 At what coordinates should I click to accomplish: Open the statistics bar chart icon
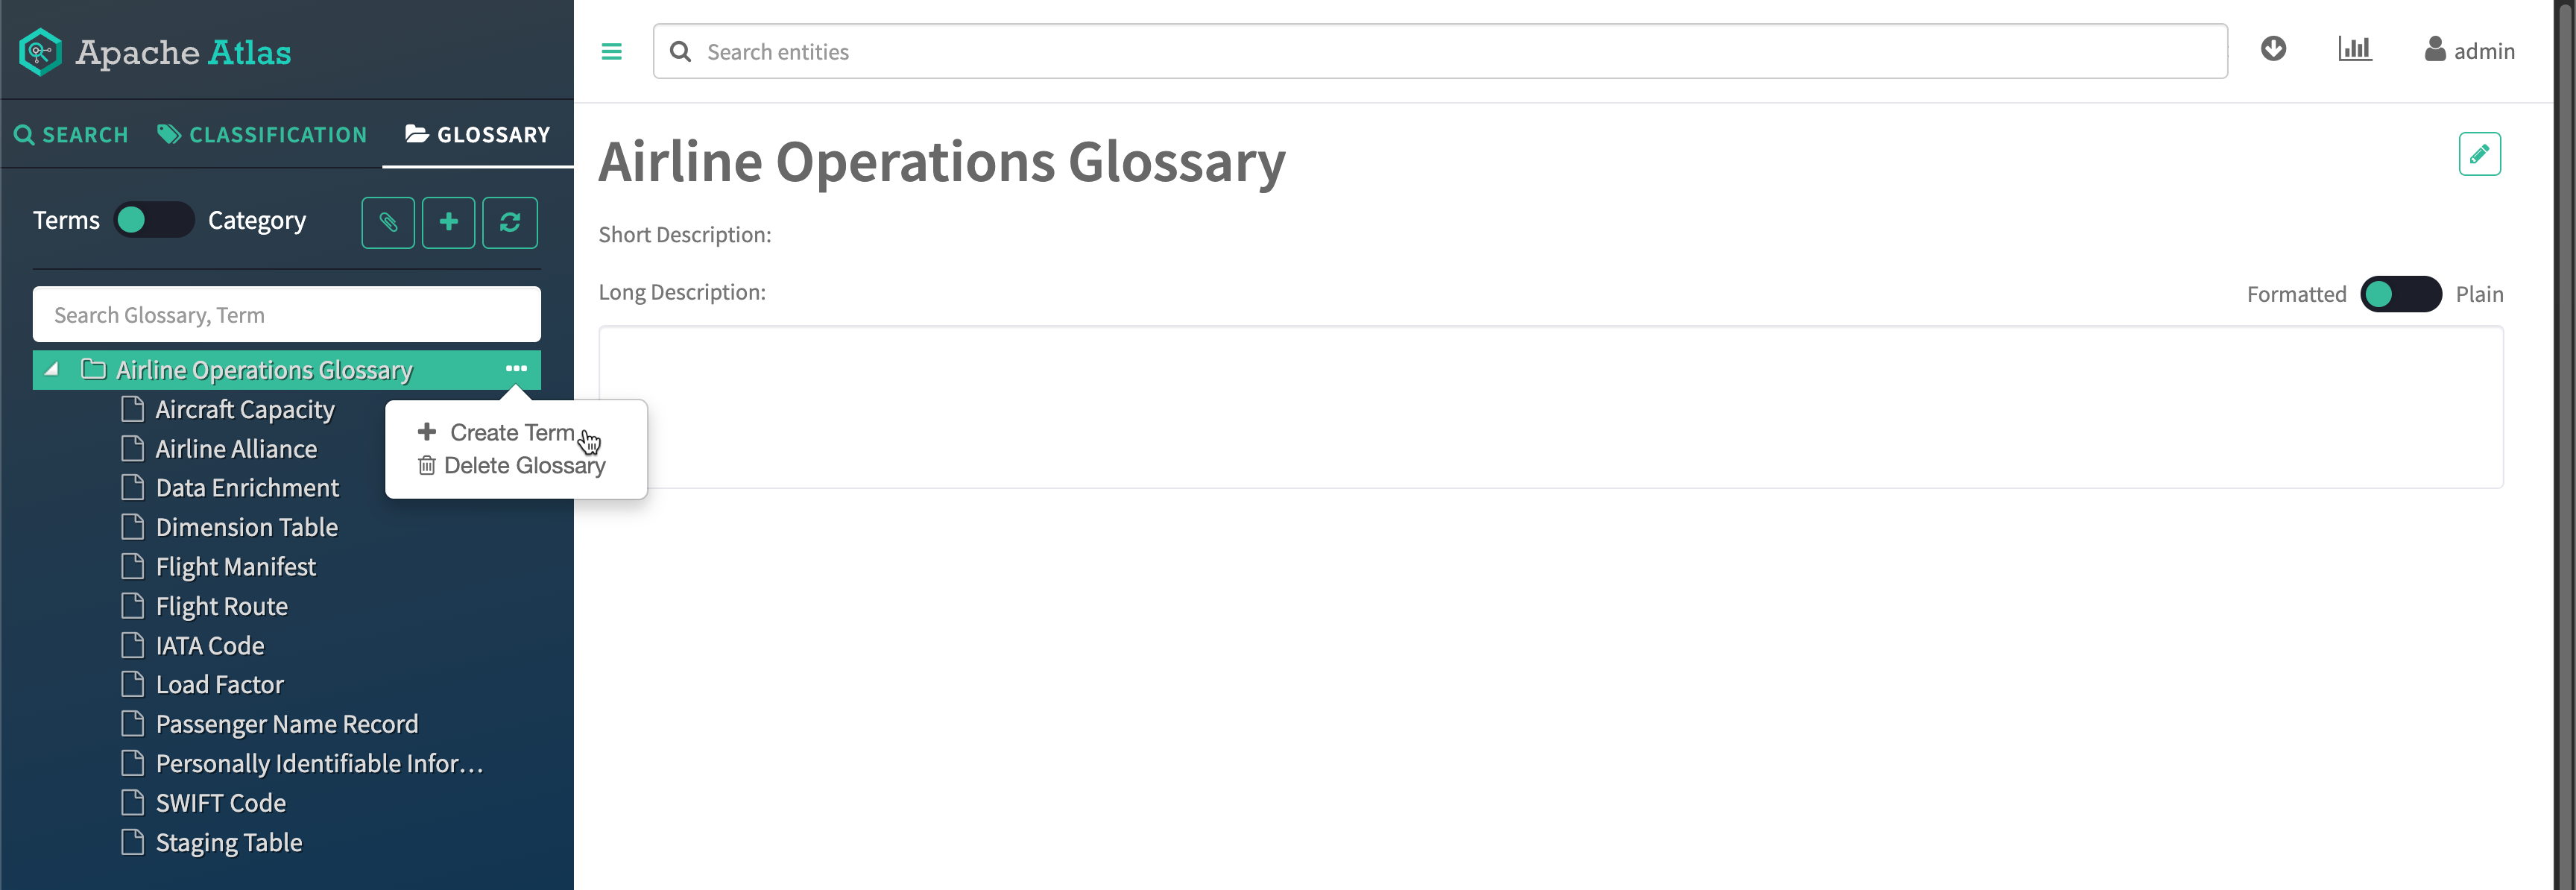(2354, 49)
